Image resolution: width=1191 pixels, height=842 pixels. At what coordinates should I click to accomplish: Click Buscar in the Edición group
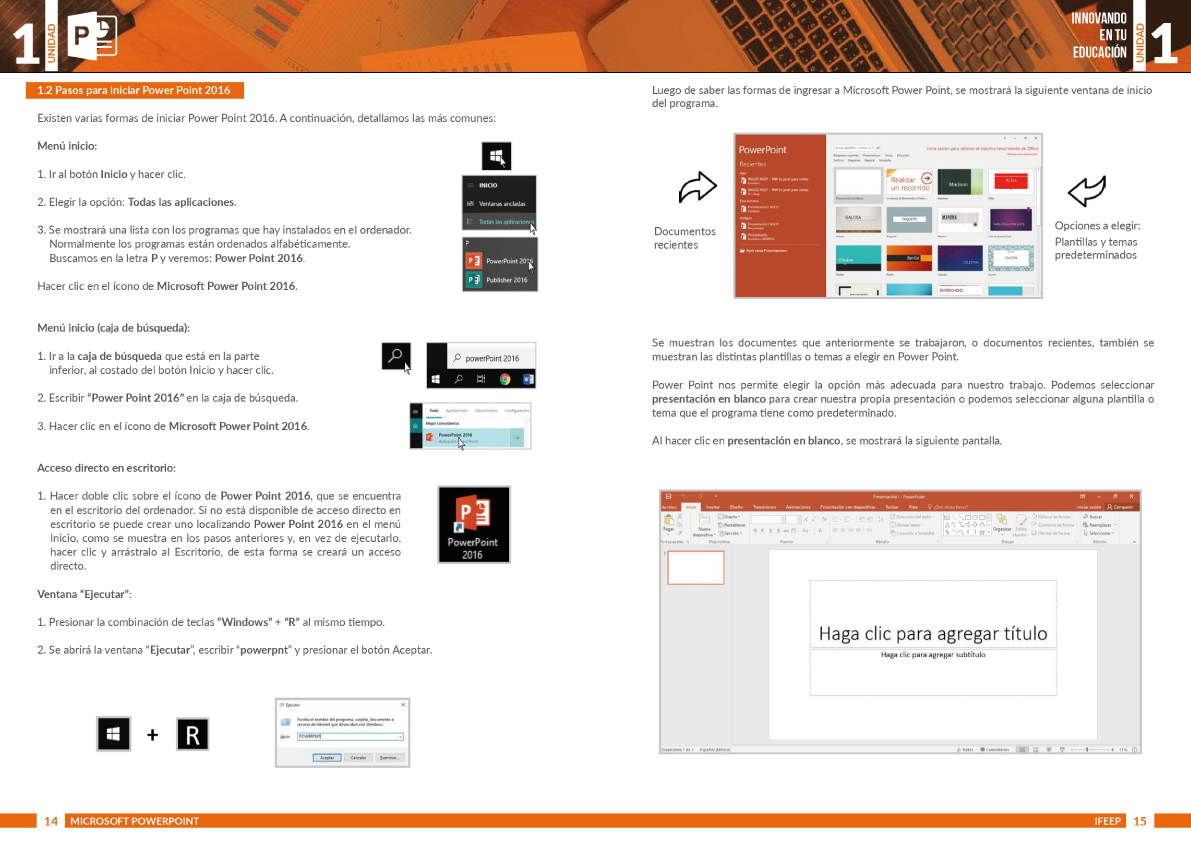1093,517
